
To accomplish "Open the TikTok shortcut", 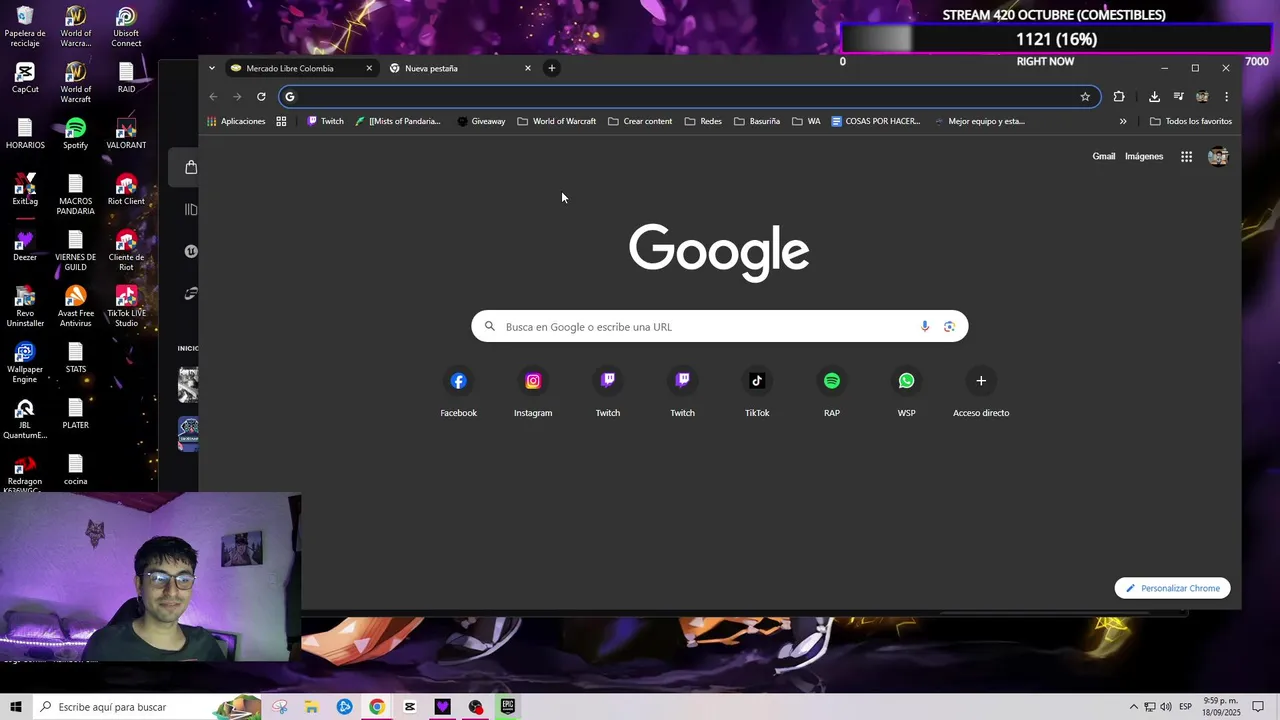I will pos(757,391).
